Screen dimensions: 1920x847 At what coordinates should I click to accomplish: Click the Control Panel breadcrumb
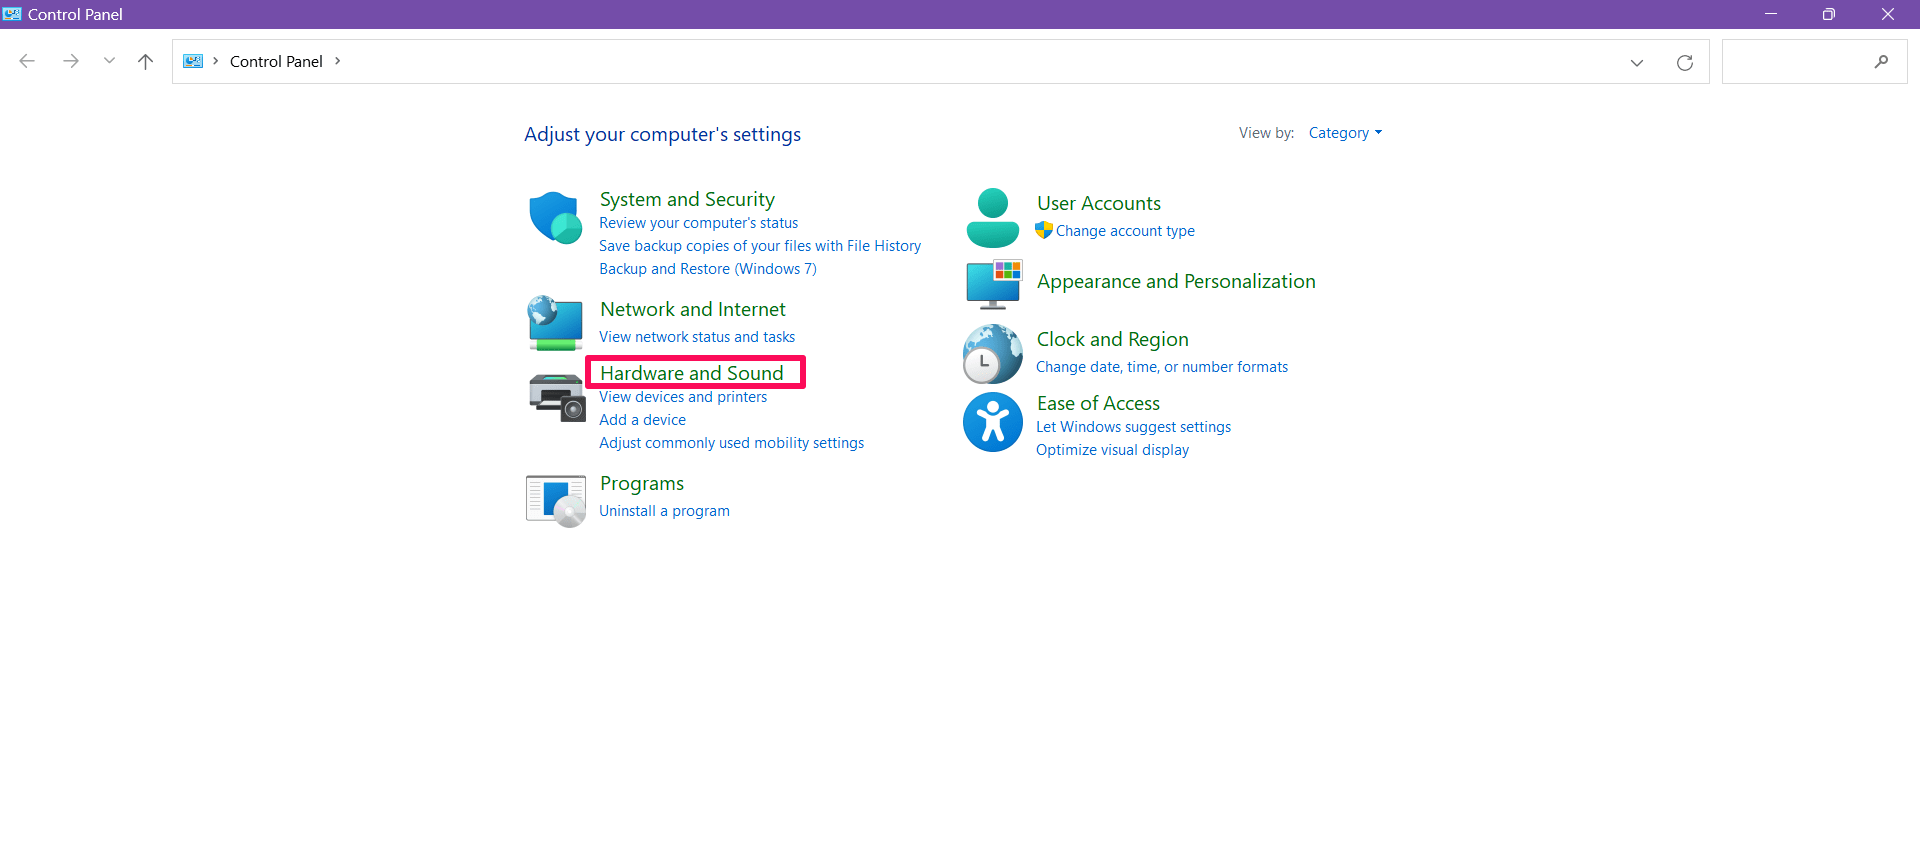coord(276,61)
